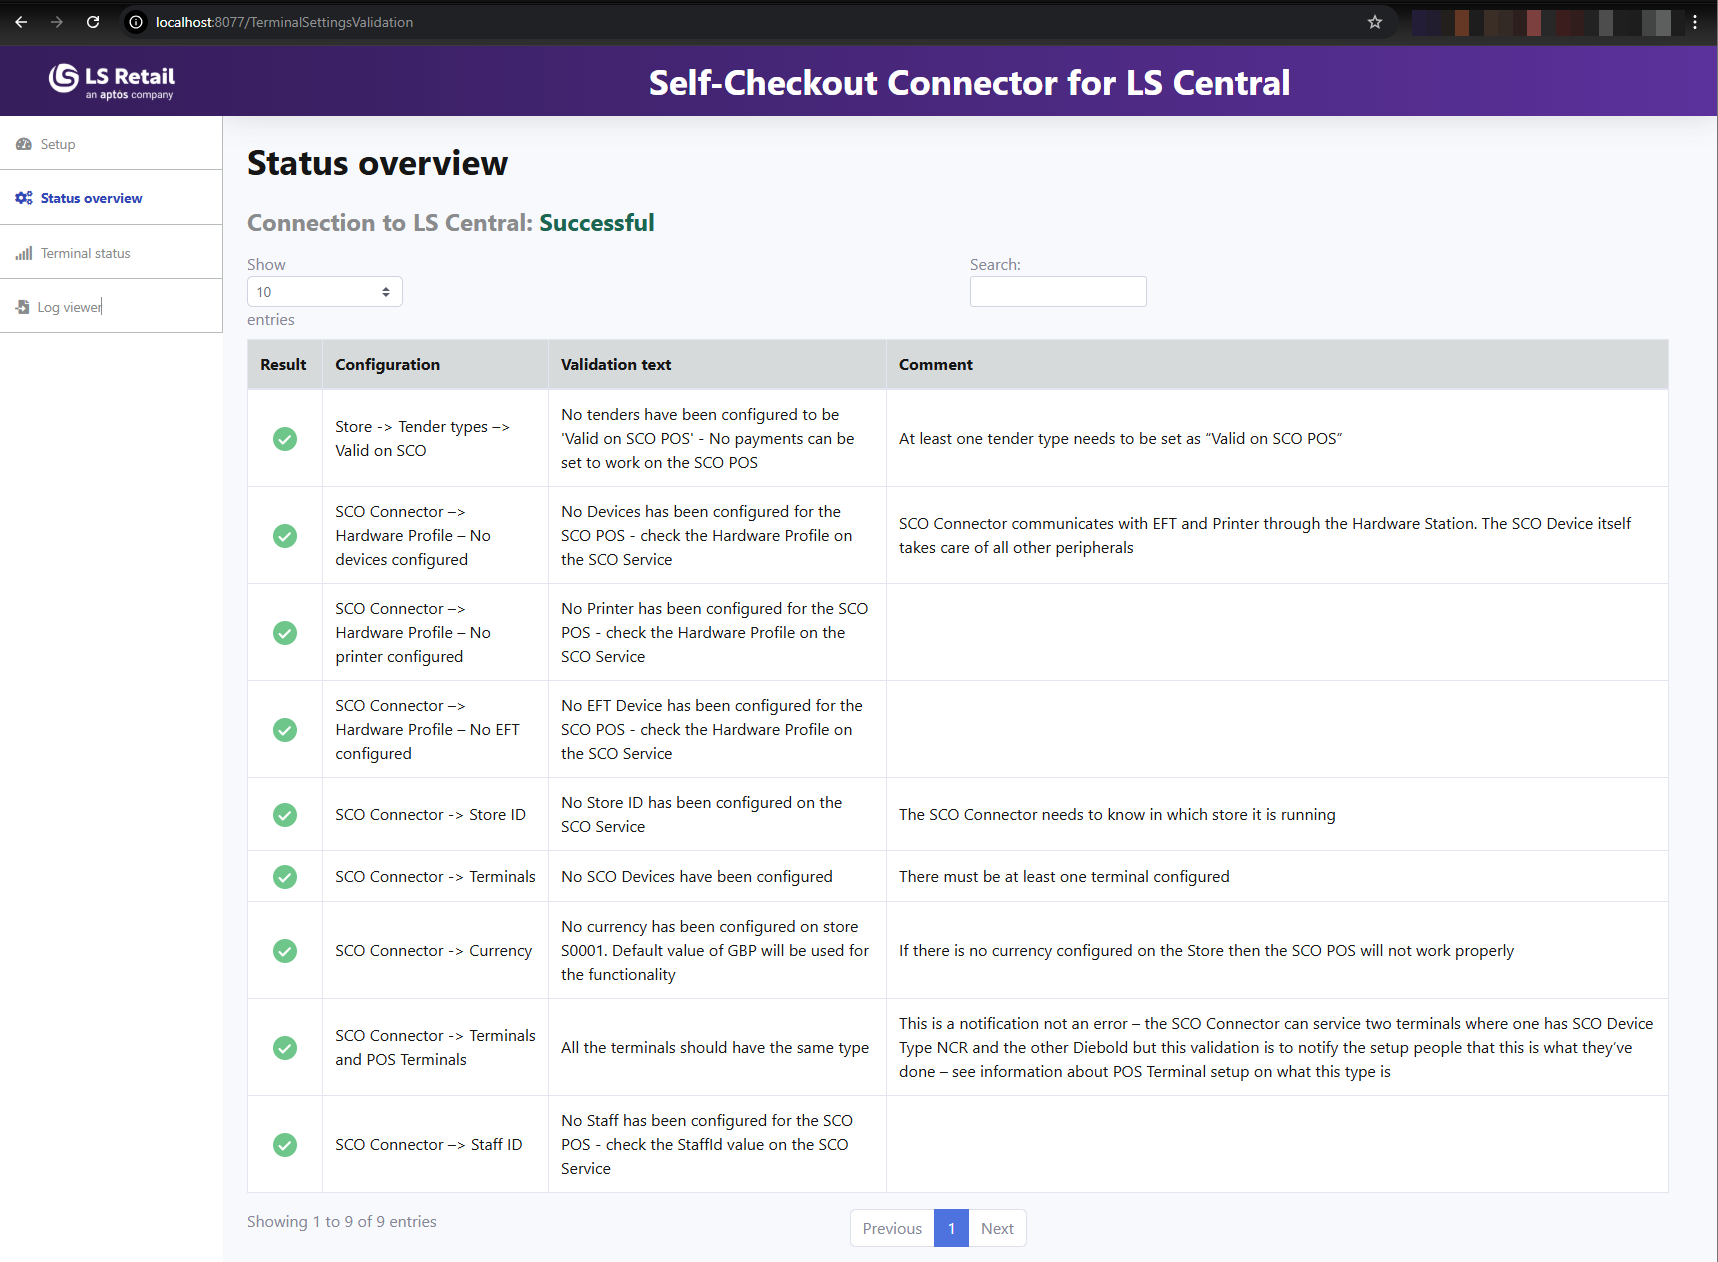This screenshot has width=1718, height=1262.
Task: Select page 1 in pagination
Action: coord(951,1229)
